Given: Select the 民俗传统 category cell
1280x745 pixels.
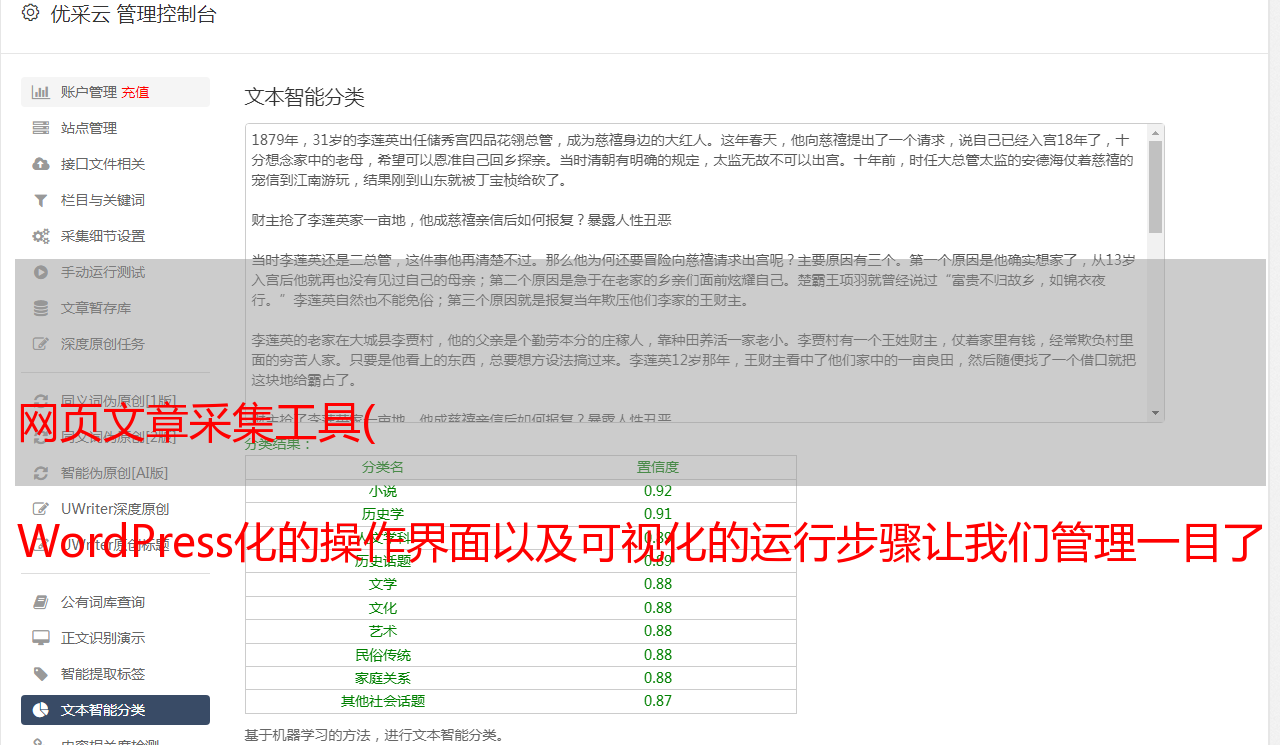Looking at the screenshot, I should click(383, 655).
